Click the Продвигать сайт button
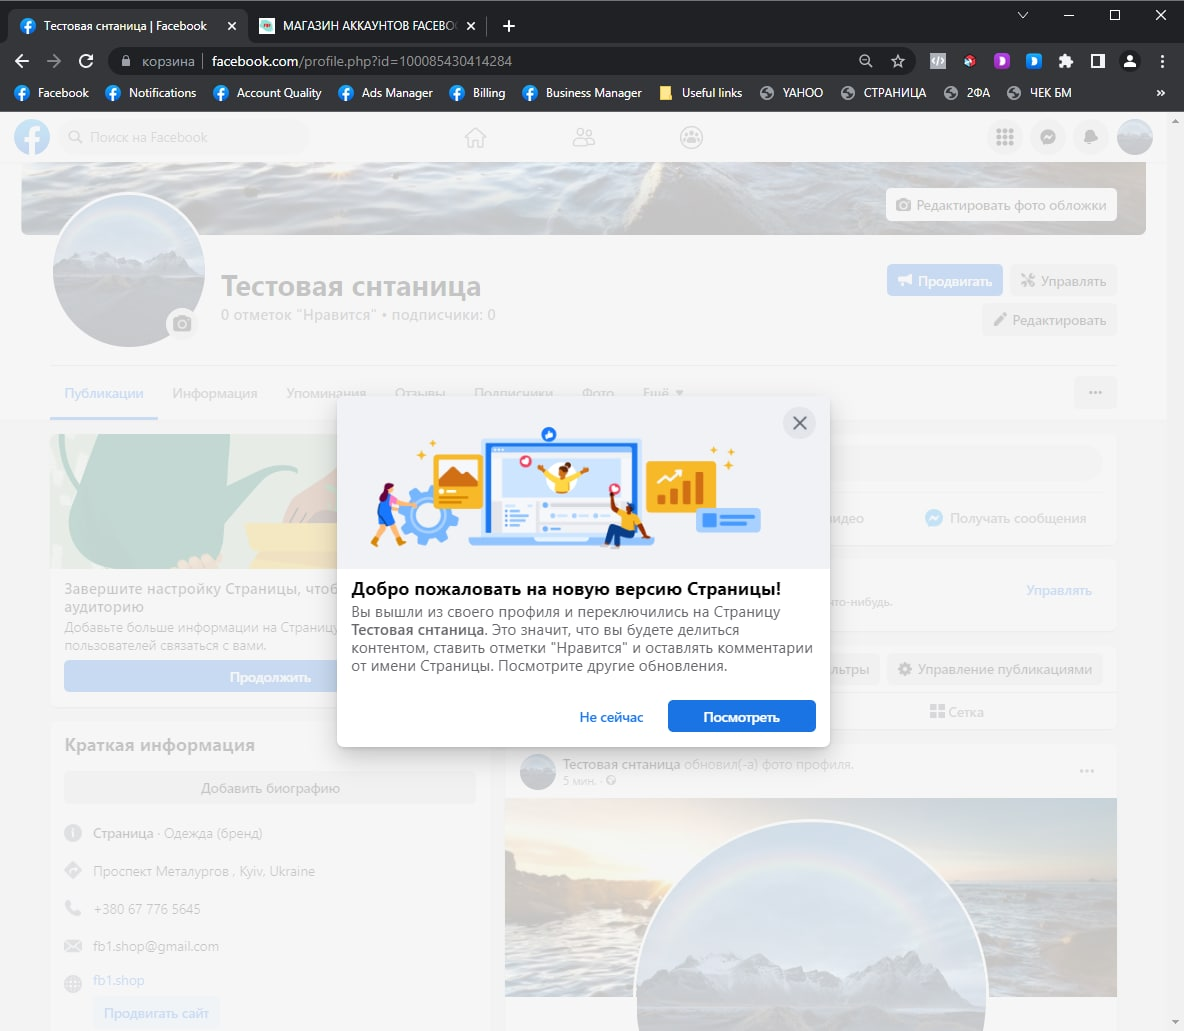 point(156,1013)
